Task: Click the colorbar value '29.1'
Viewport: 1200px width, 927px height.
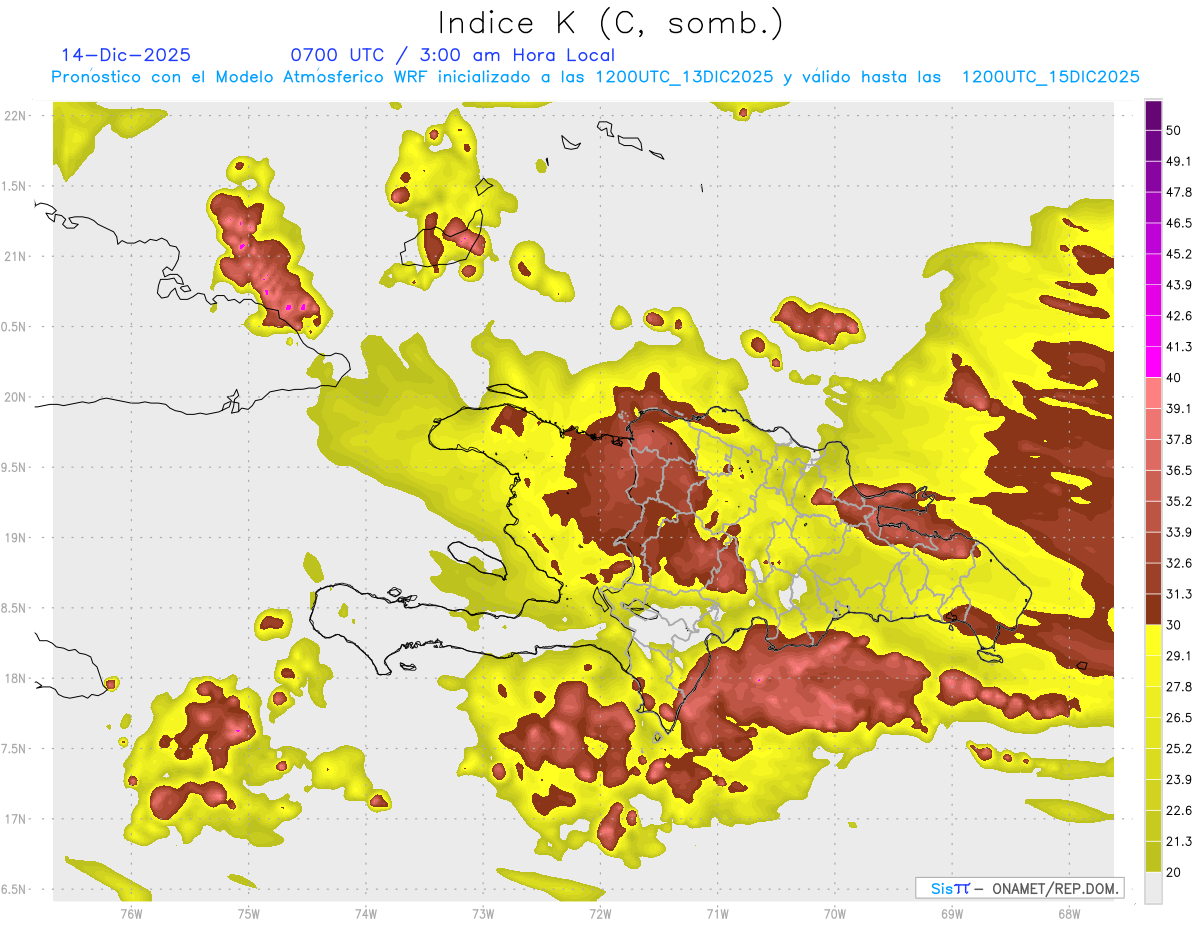Action: pyautogui.click(x=1179, y=655)
